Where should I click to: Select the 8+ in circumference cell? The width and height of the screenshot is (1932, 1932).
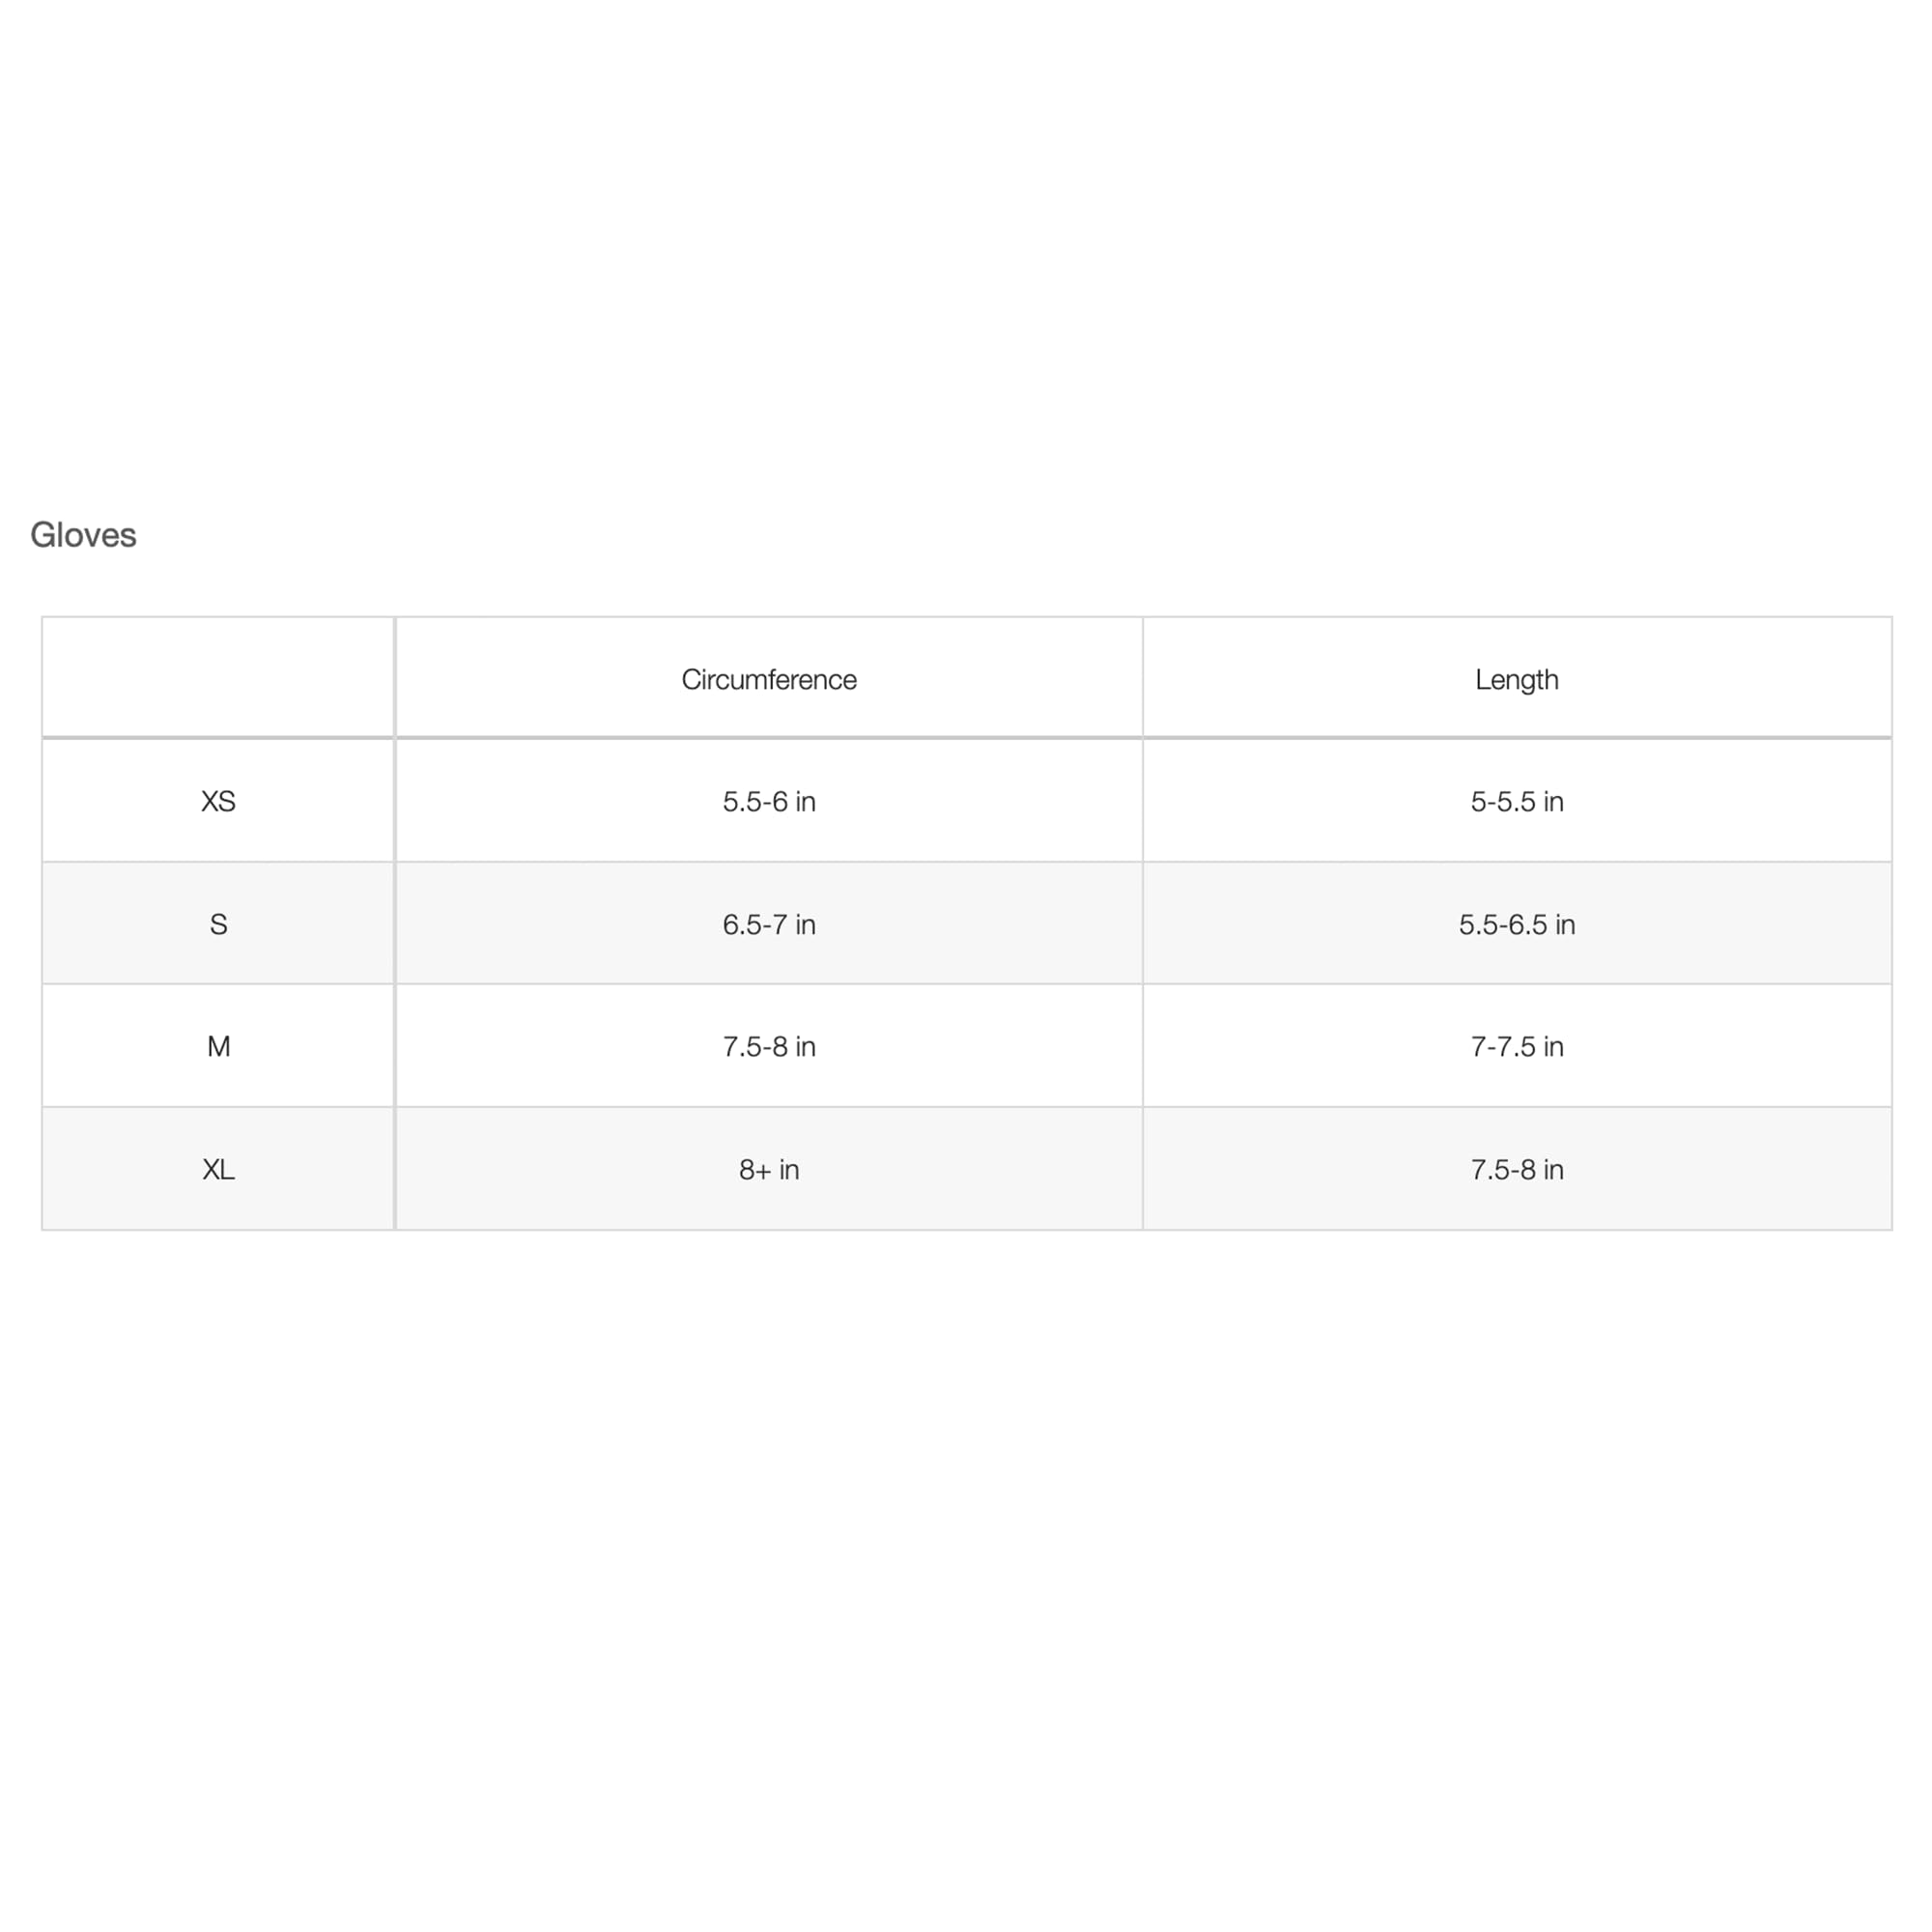[x=768, y=1169]
